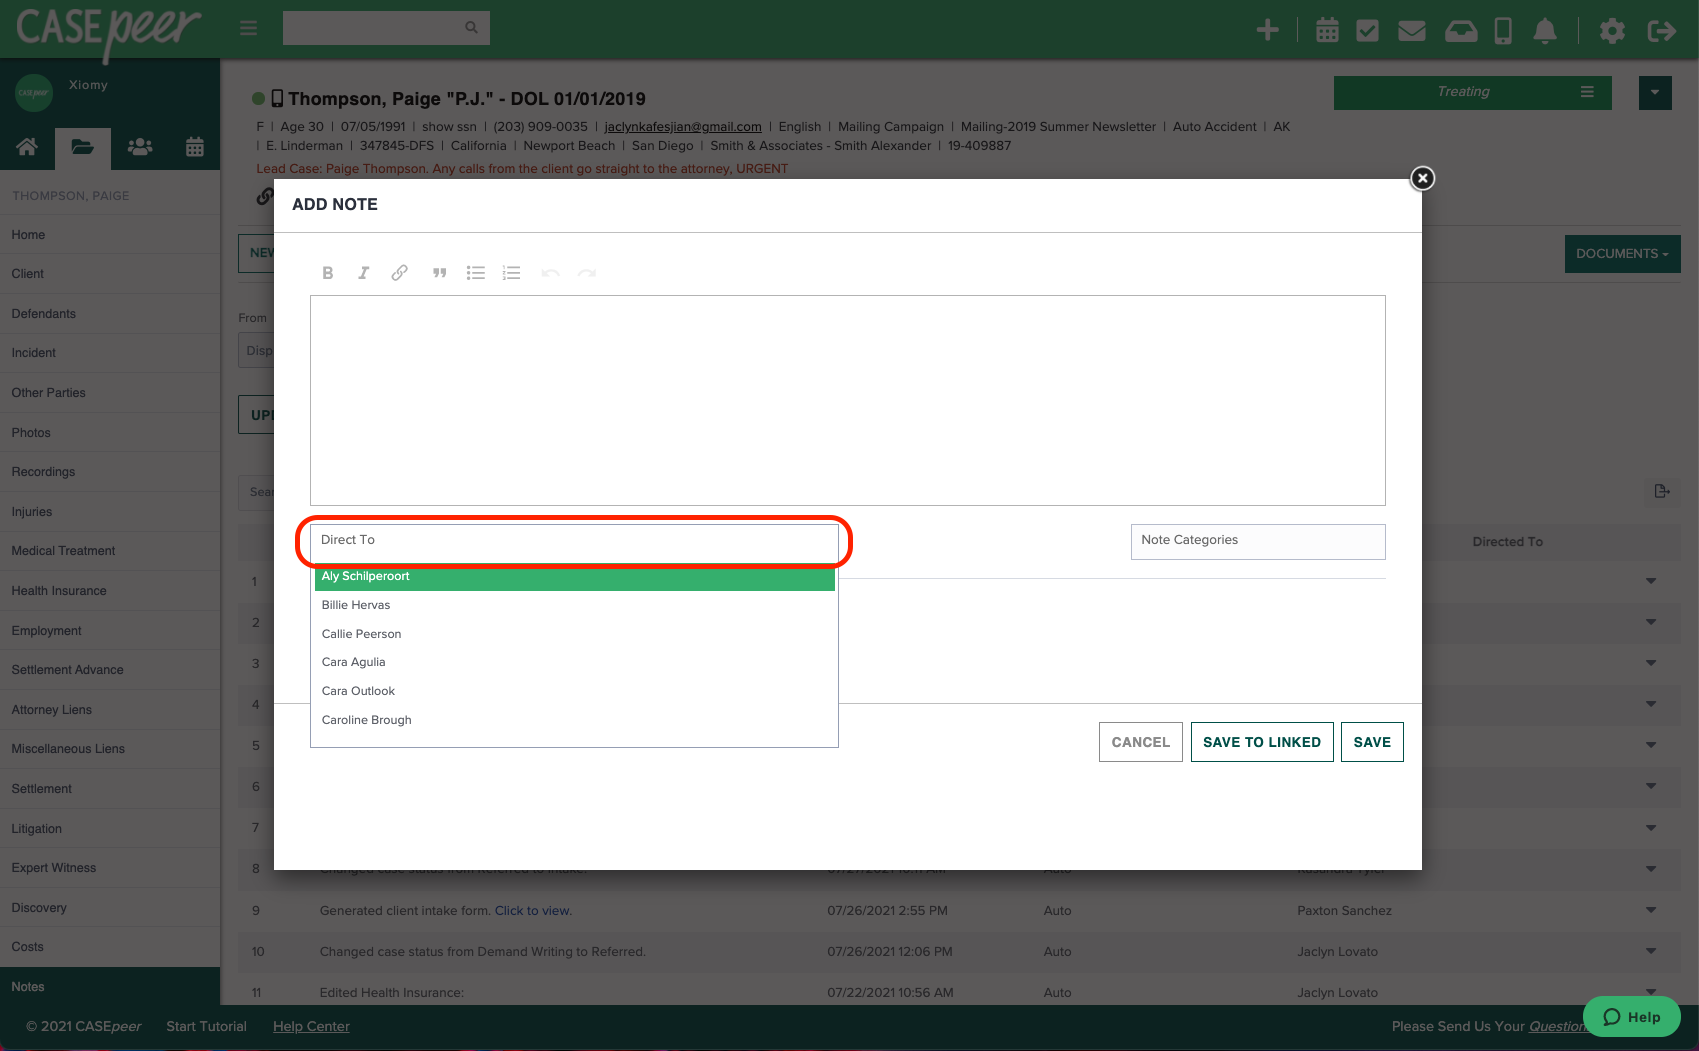This screenshot has height=1051, width=1699.
Task: Click the Cancel button
Action: click(1140, 742)
